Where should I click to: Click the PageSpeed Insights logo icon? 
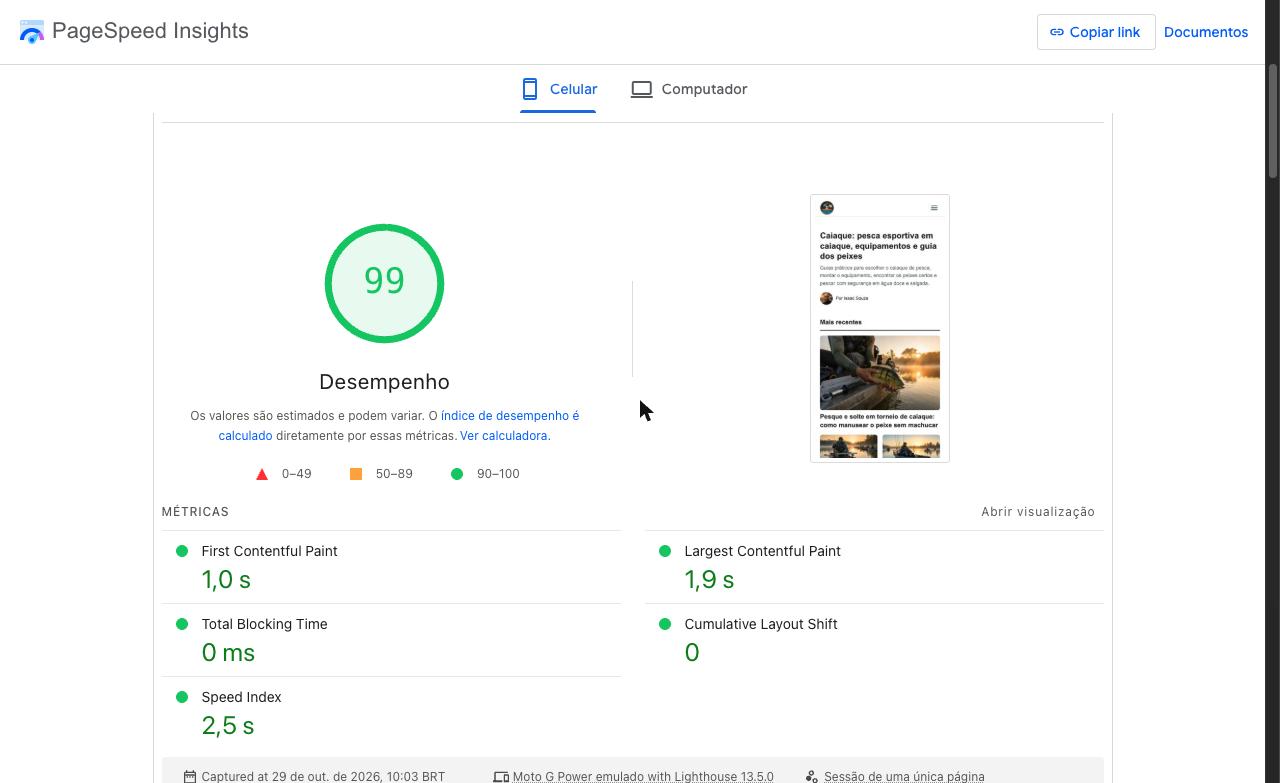click(x=32, y=32)
